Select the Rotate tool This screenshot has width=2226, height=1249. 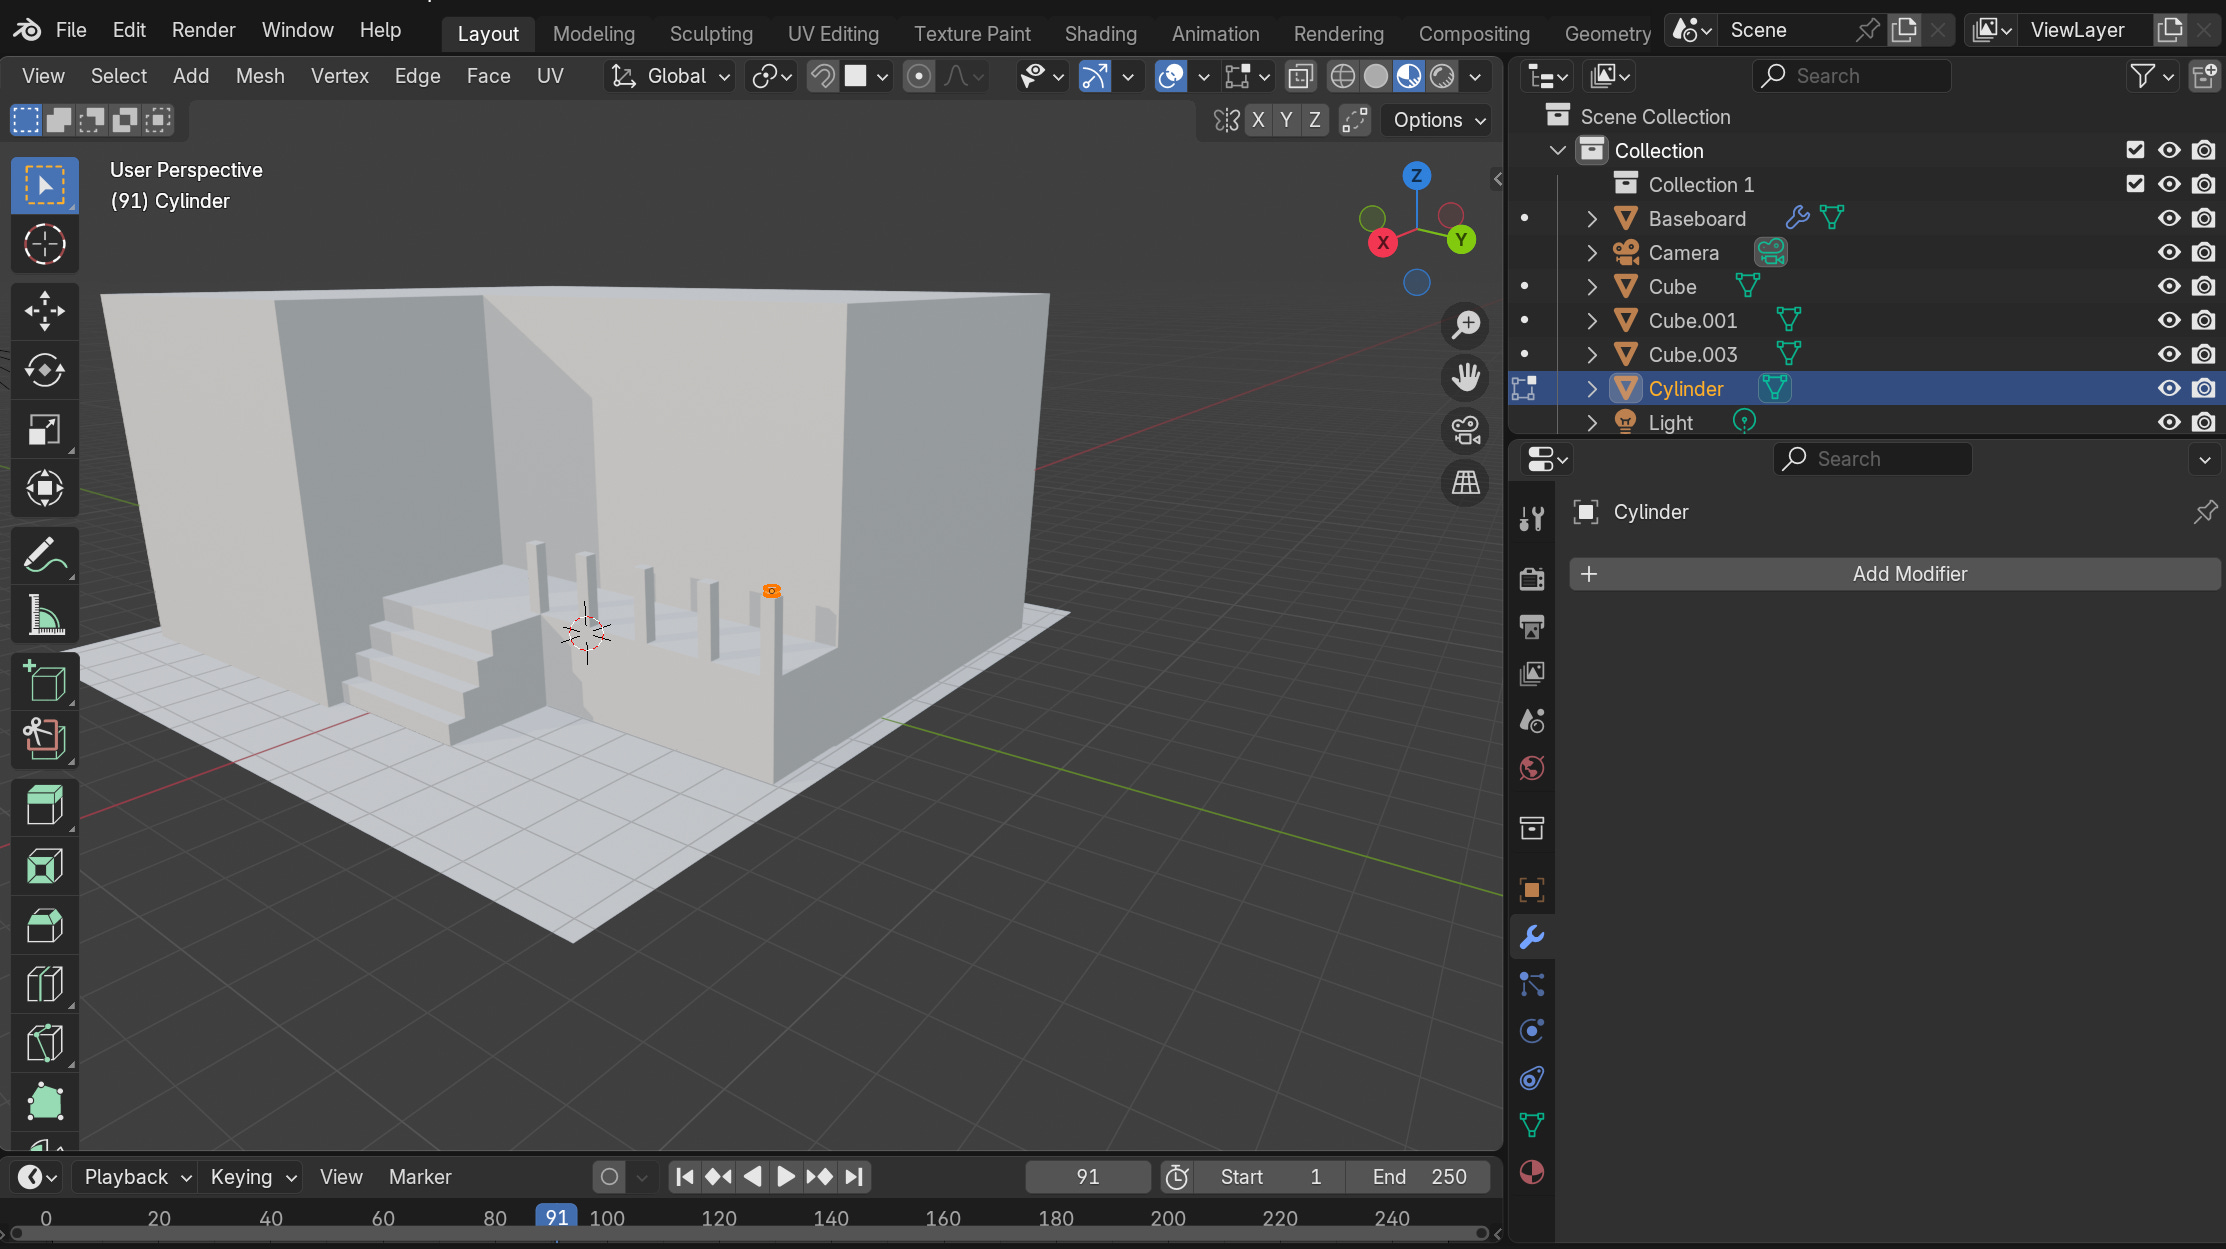pos(44,370)
